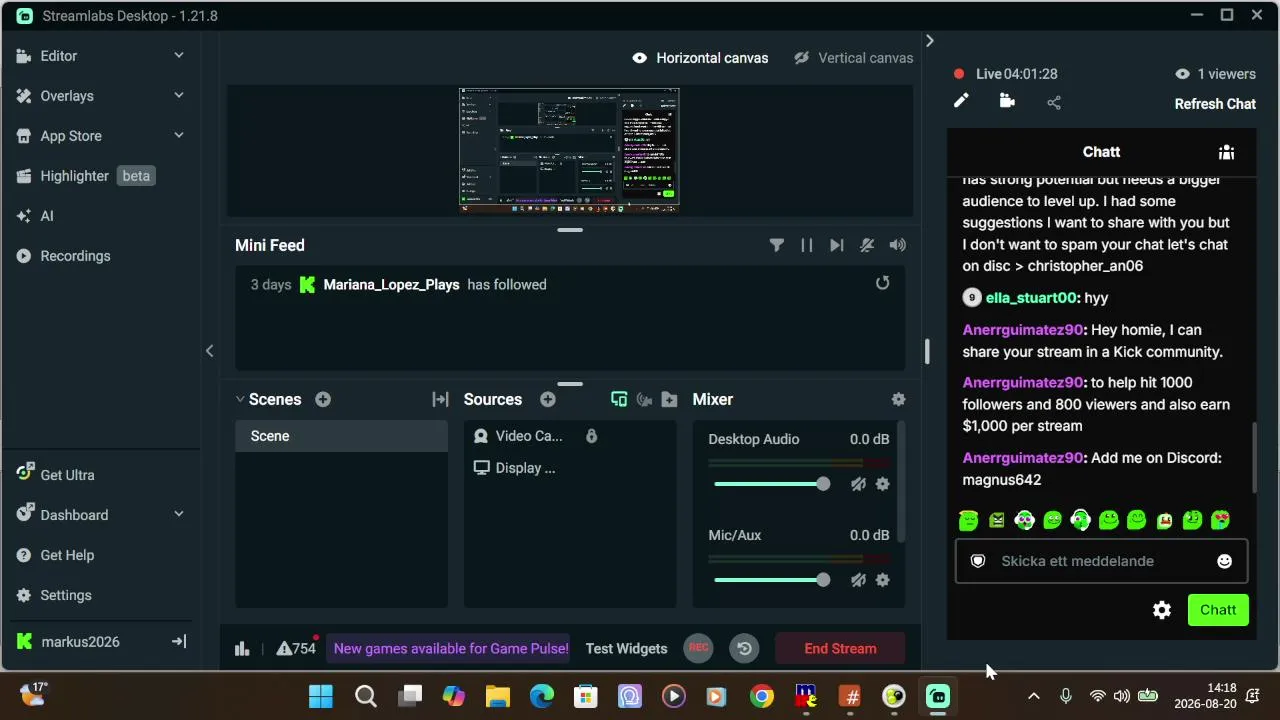The height and width of the screenshot is (720, 1280).
Task: Click Test Widgets
Action: click(626, 648)
